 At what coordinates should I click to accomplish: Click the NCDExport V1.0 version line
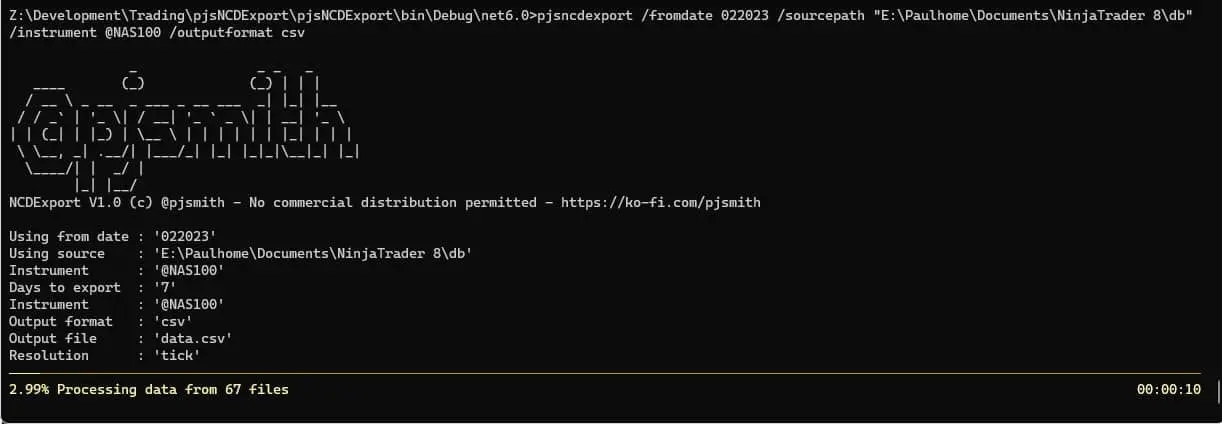pos(384,202)
